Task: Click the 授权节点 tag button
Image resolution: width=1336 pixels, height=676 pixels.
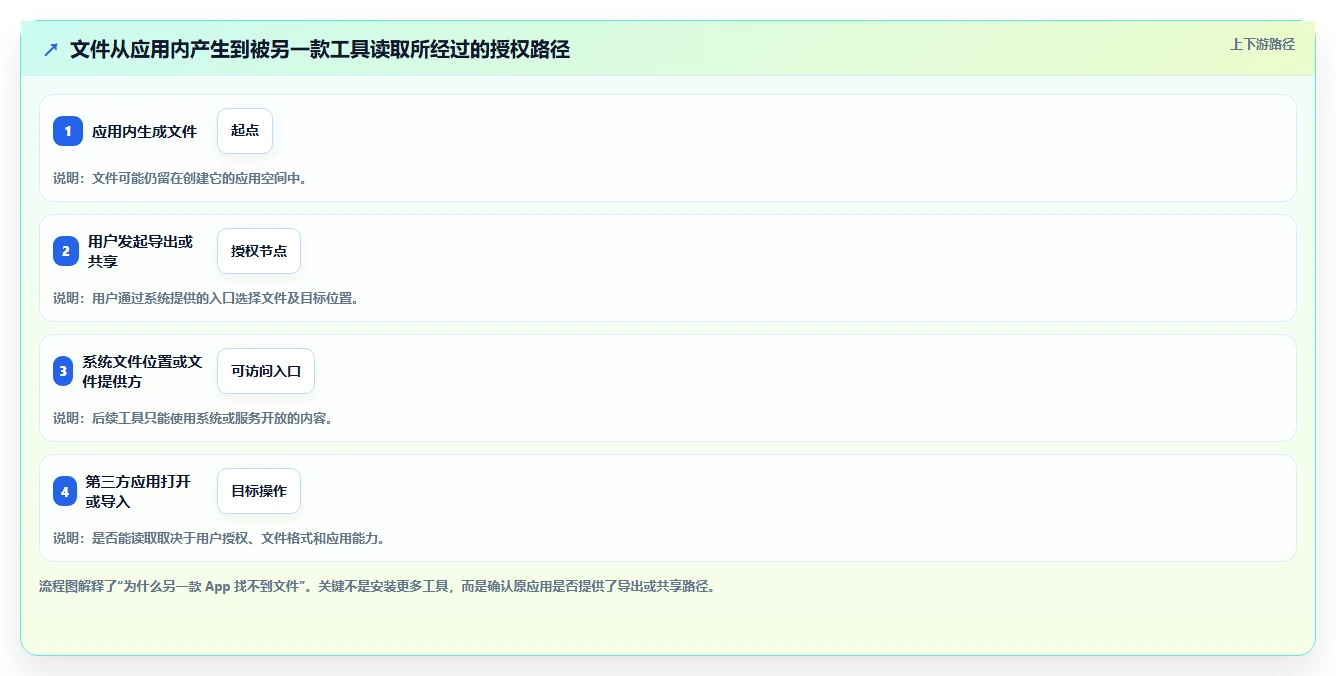Action: click(x=259, y=251)
